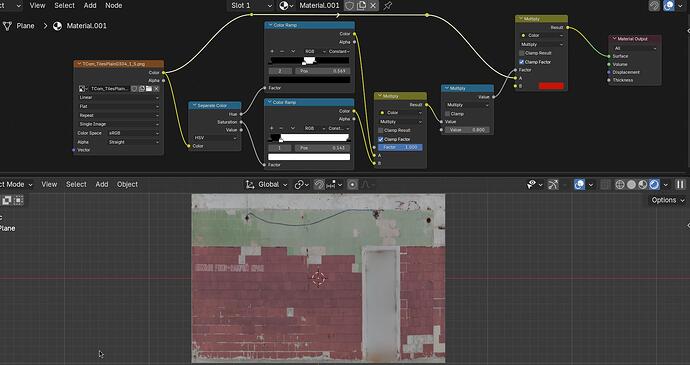Viewport: 690px width, 365px height.
Task: Open Global transform orientation dropdown
Action: [x=267, y=184]
